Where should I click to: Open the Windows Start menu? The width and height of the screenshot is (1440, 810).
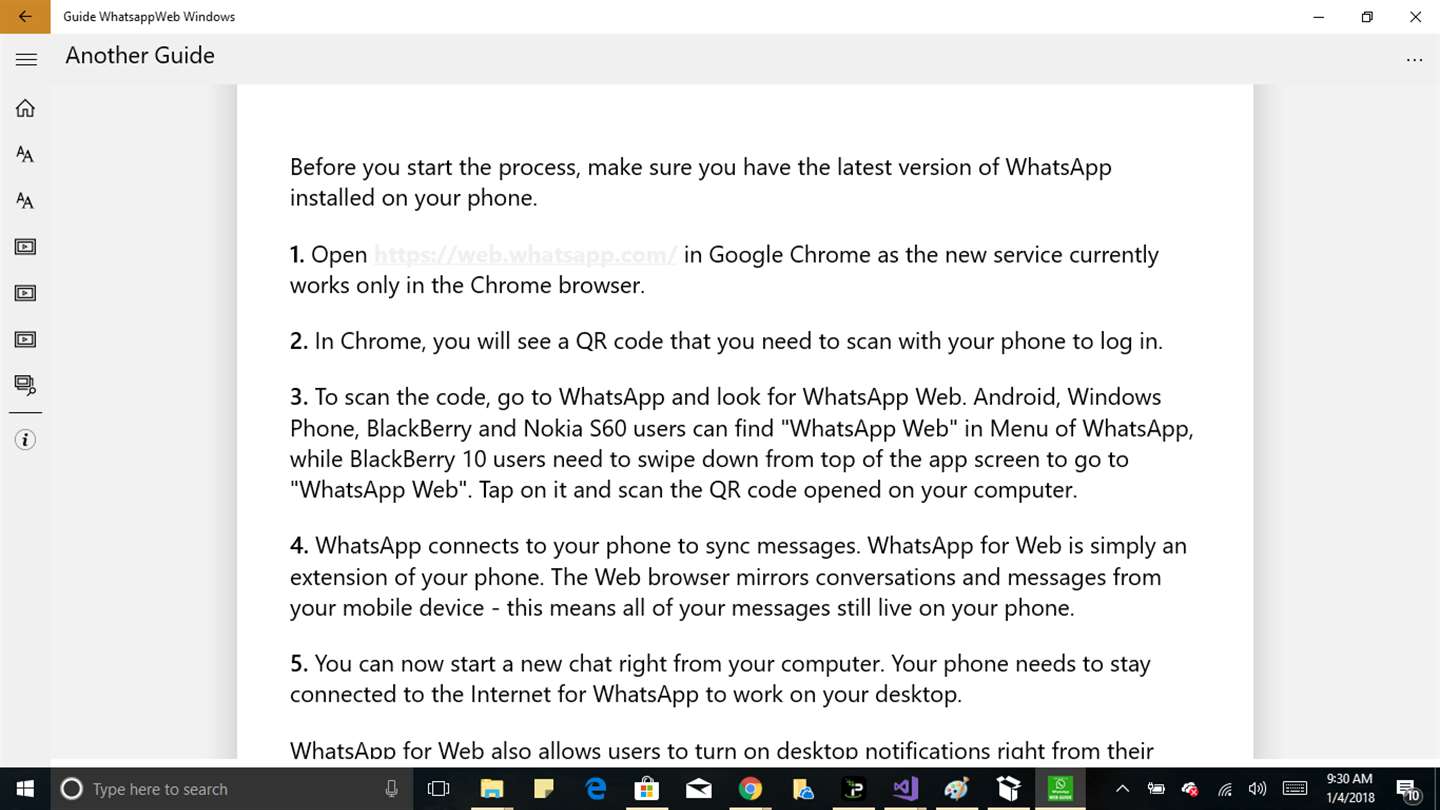24,789
